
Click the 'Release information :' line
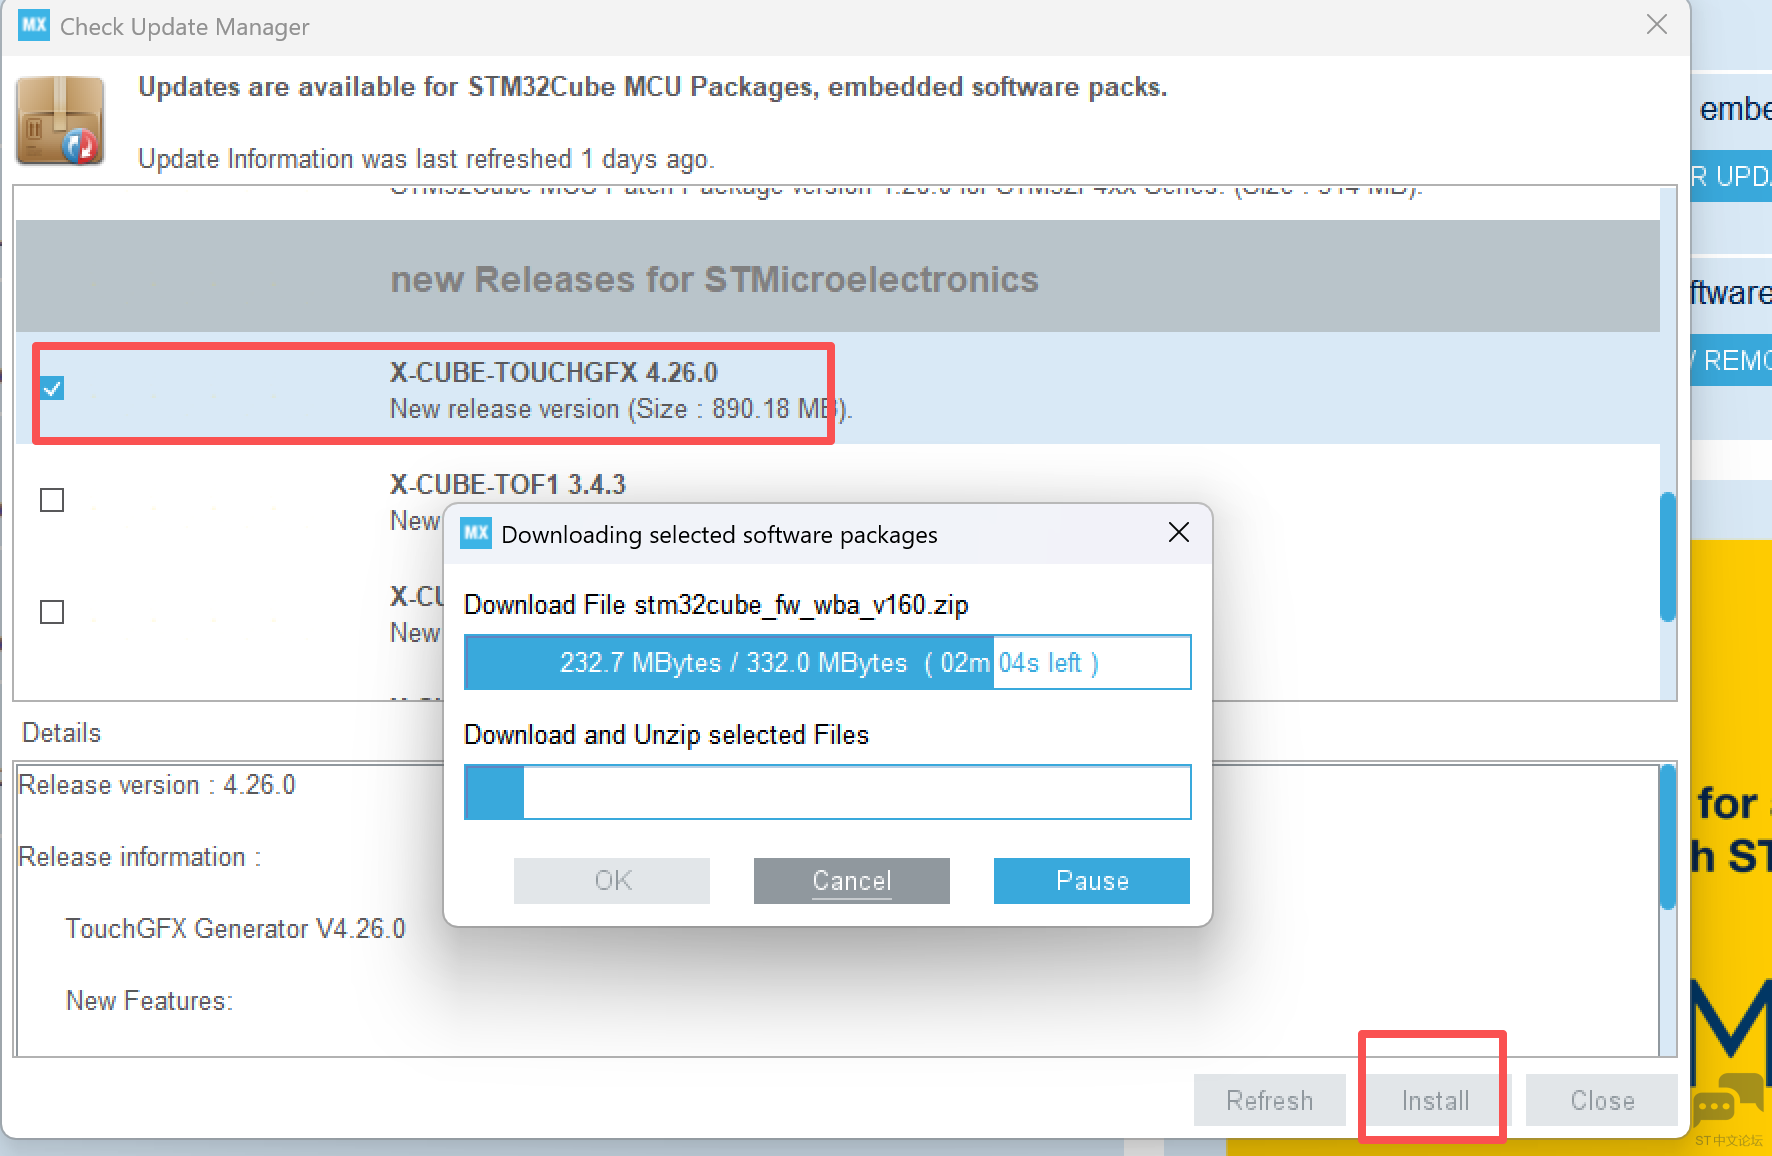tap(140, 857)
